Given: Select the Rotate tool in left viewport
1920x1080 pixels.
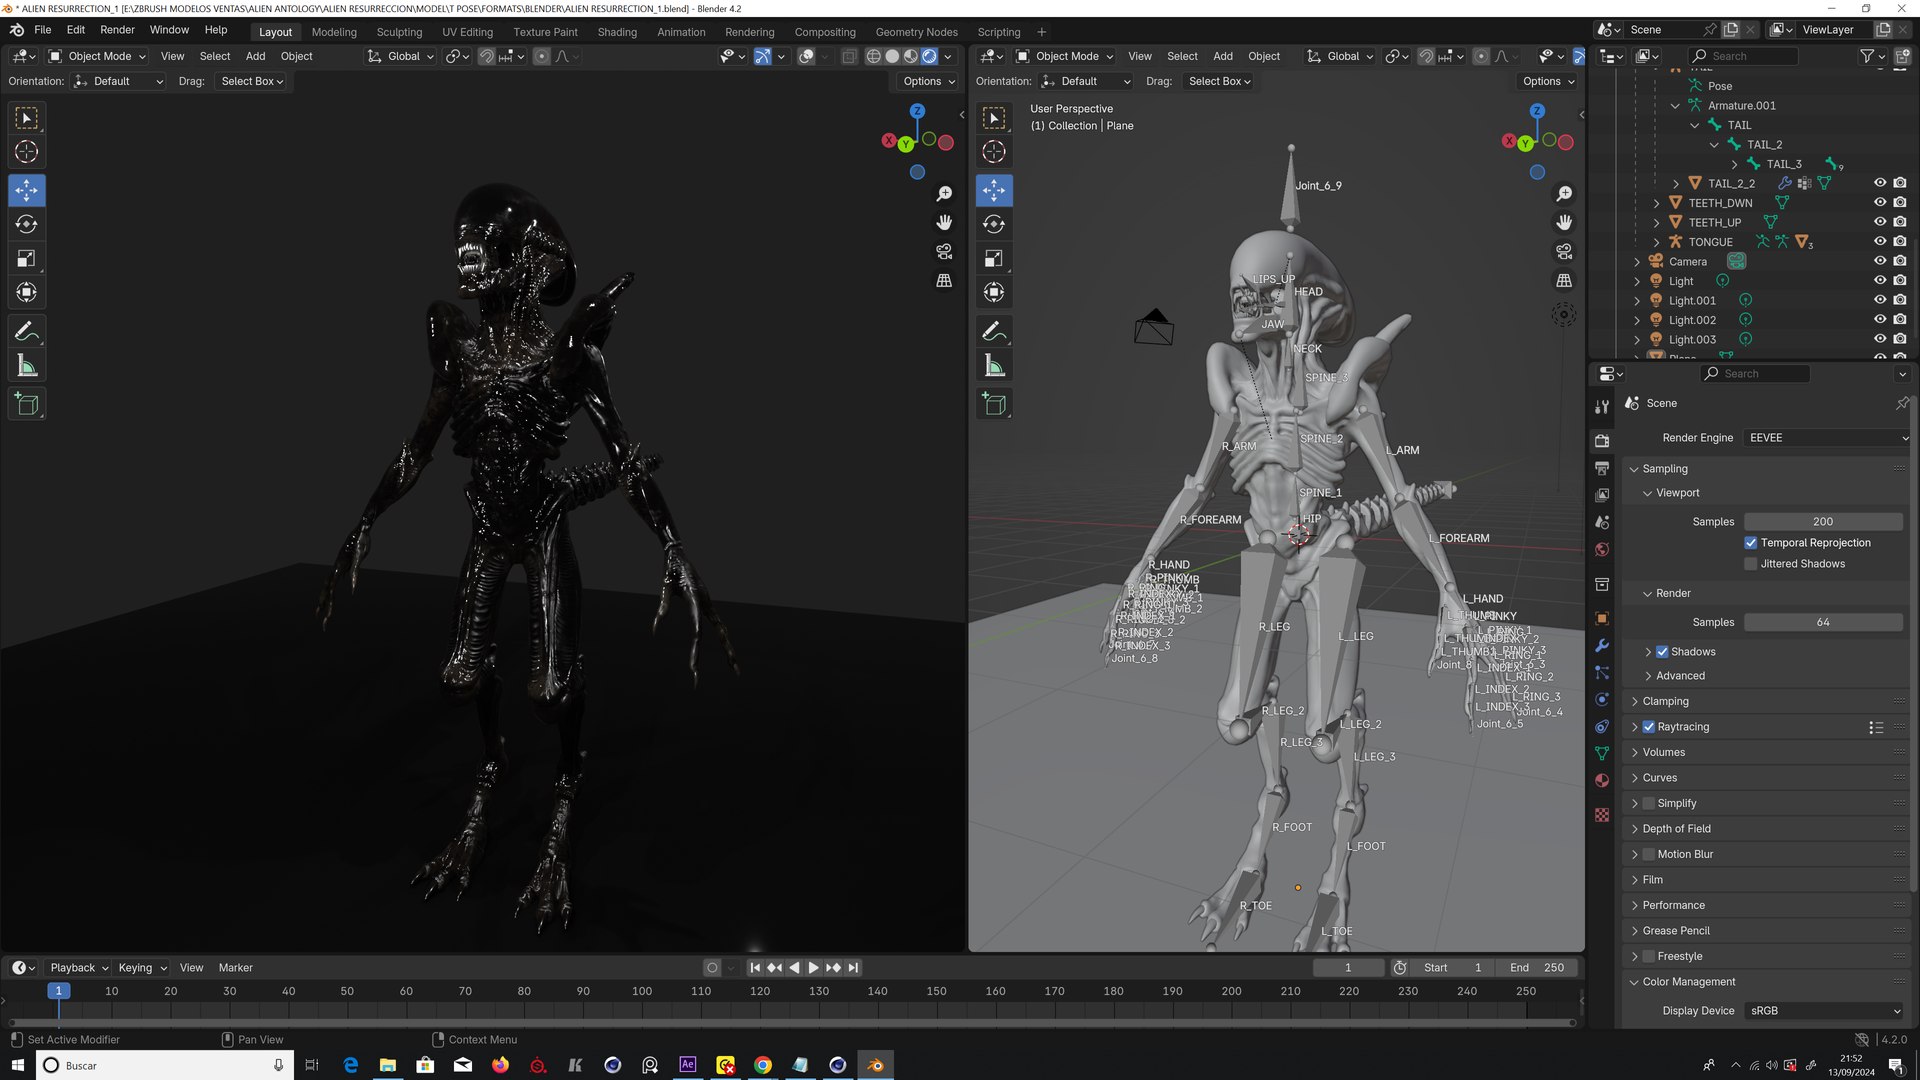Looking at the screenshot, I should 27,224.
